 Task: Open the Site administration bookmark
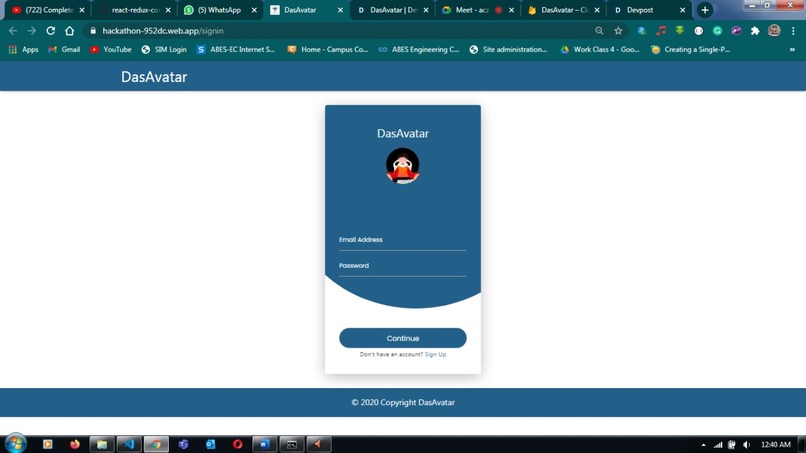509,49
